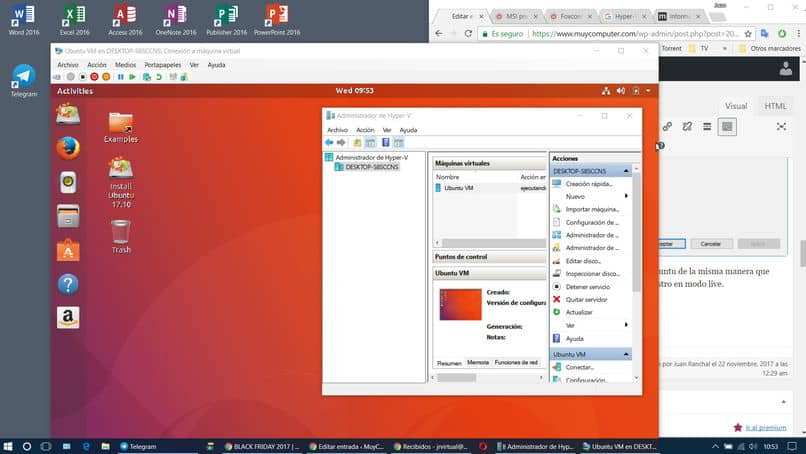Collapse the DESKTOP-S8SCCNS actions section
This screenshot has height=454, width=806.
click(626, 171)
